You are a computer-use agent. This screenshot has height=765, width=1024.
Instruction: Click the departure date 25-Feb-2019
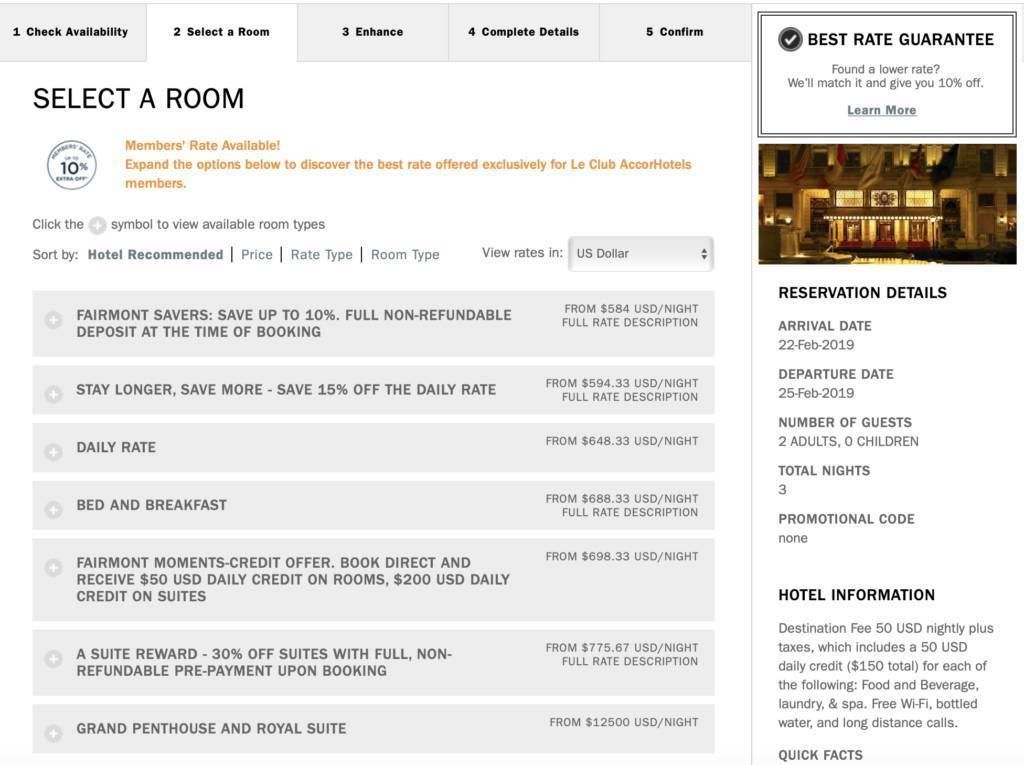(816, 393)
